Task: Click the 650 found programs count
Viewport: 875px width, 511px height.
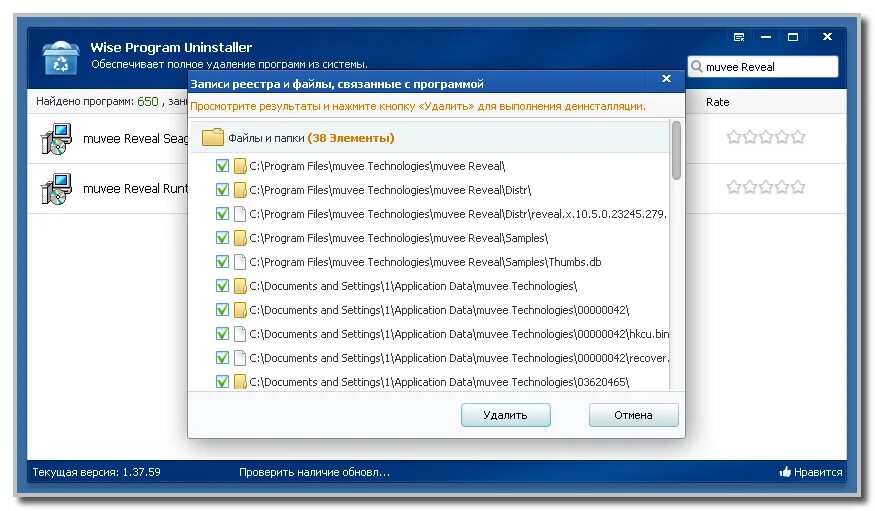Action: click(x=148, y=102)
